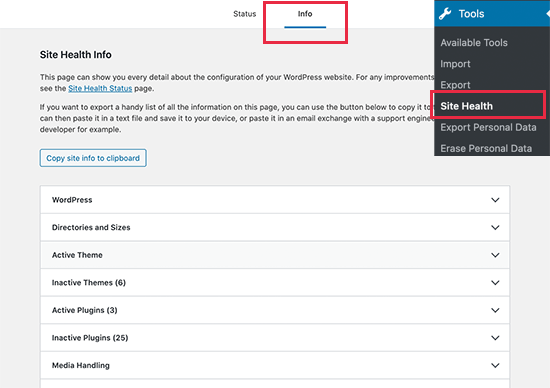
Task: Click the Tools wrench icon
Action: (445, 14)
